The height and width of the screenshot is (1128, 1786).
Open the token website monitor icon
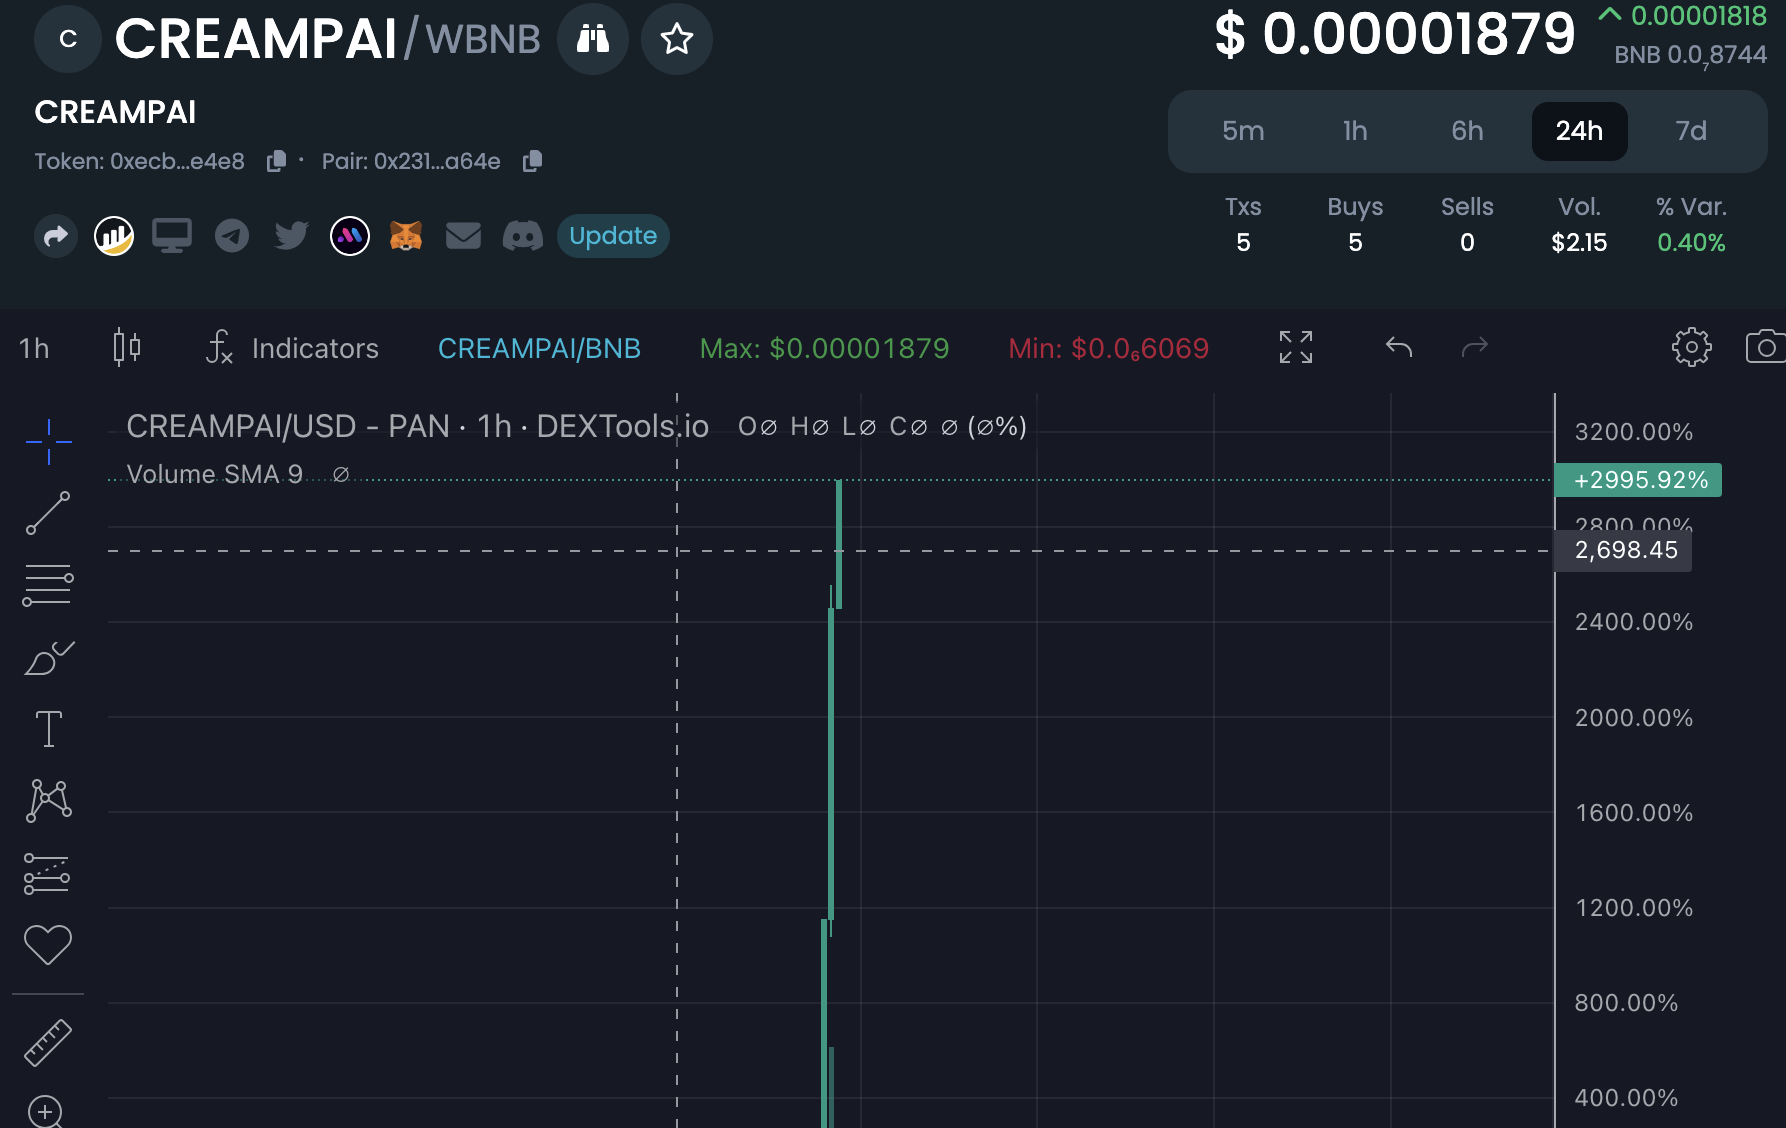[x=172, y=236]
